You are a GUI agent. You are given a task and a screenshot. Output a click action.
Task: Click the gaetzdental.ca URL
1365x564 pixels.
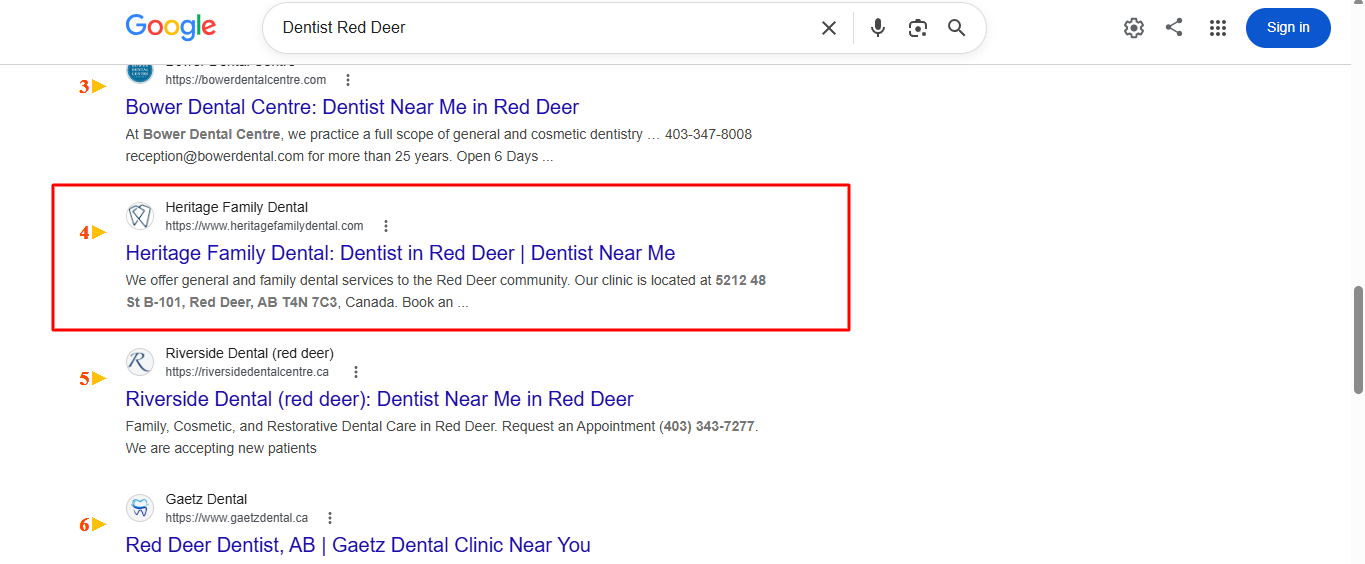pyautogui.click(x=237, y=518)
